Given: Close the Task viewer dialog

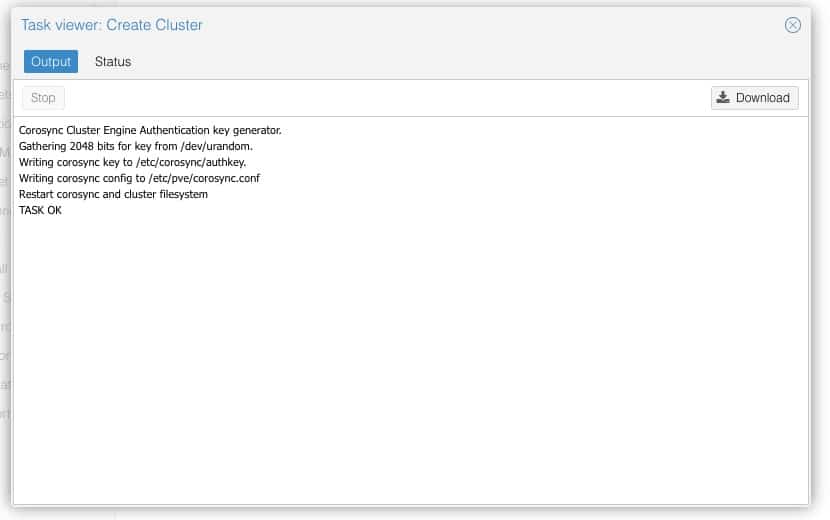Looking at the screenshot, I should (793, 25).
